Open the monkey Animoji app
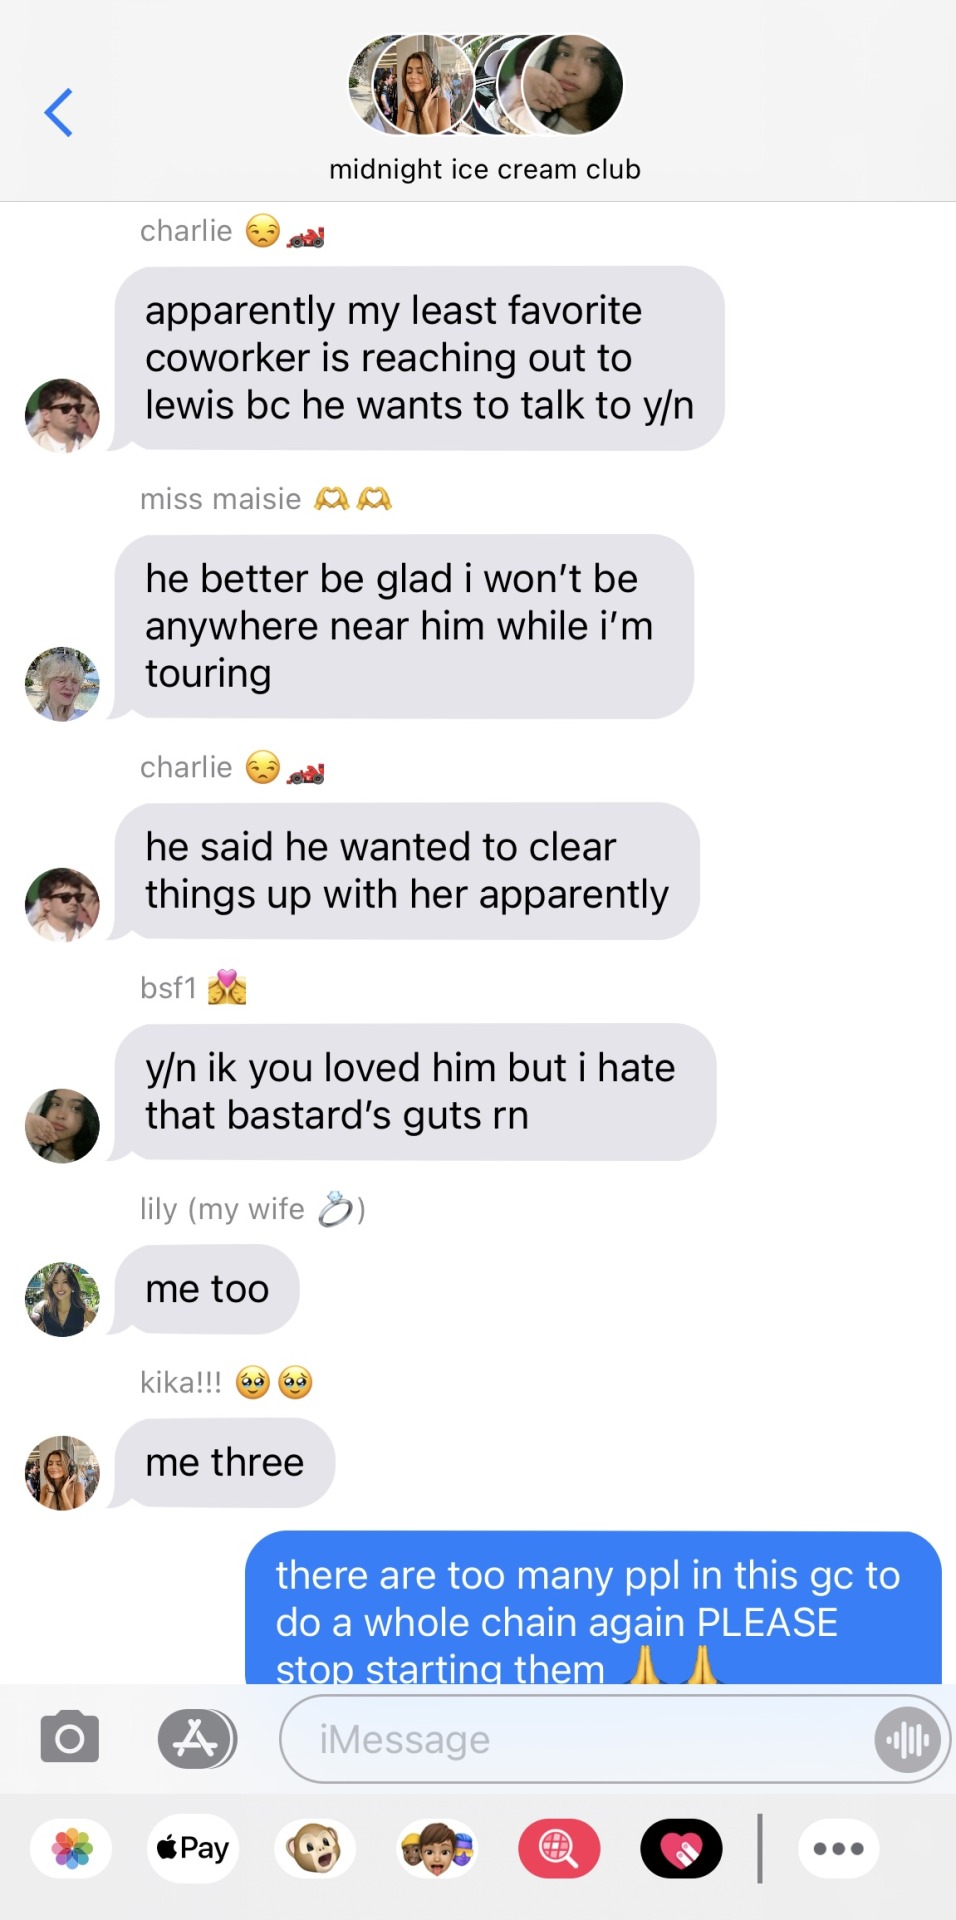Viewport: 956px width, 1920px height. (315, 1848)
